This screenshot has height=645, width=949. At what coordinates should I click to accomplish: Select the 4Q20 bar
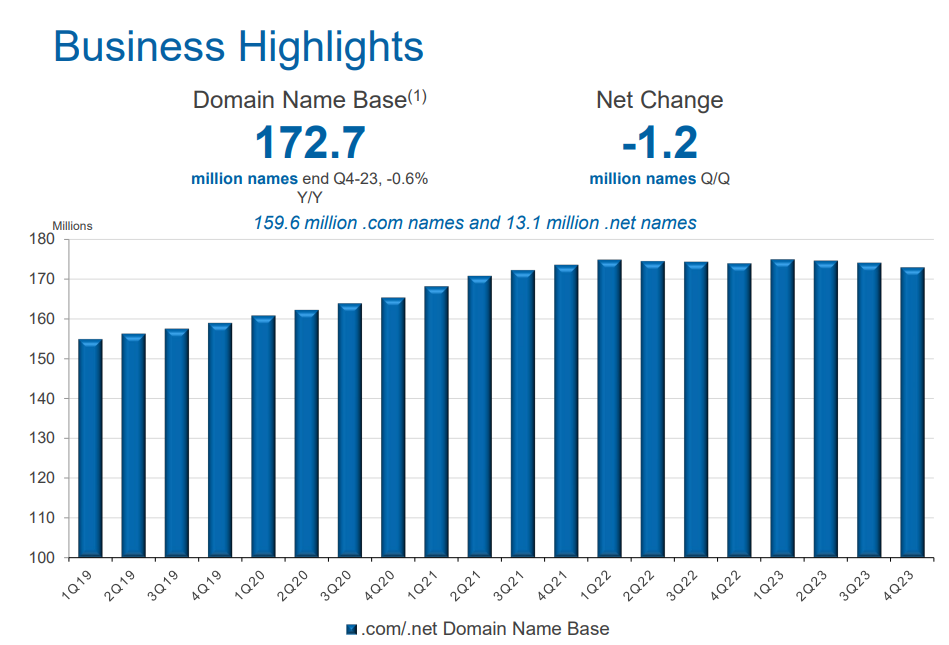pos(393,427)
